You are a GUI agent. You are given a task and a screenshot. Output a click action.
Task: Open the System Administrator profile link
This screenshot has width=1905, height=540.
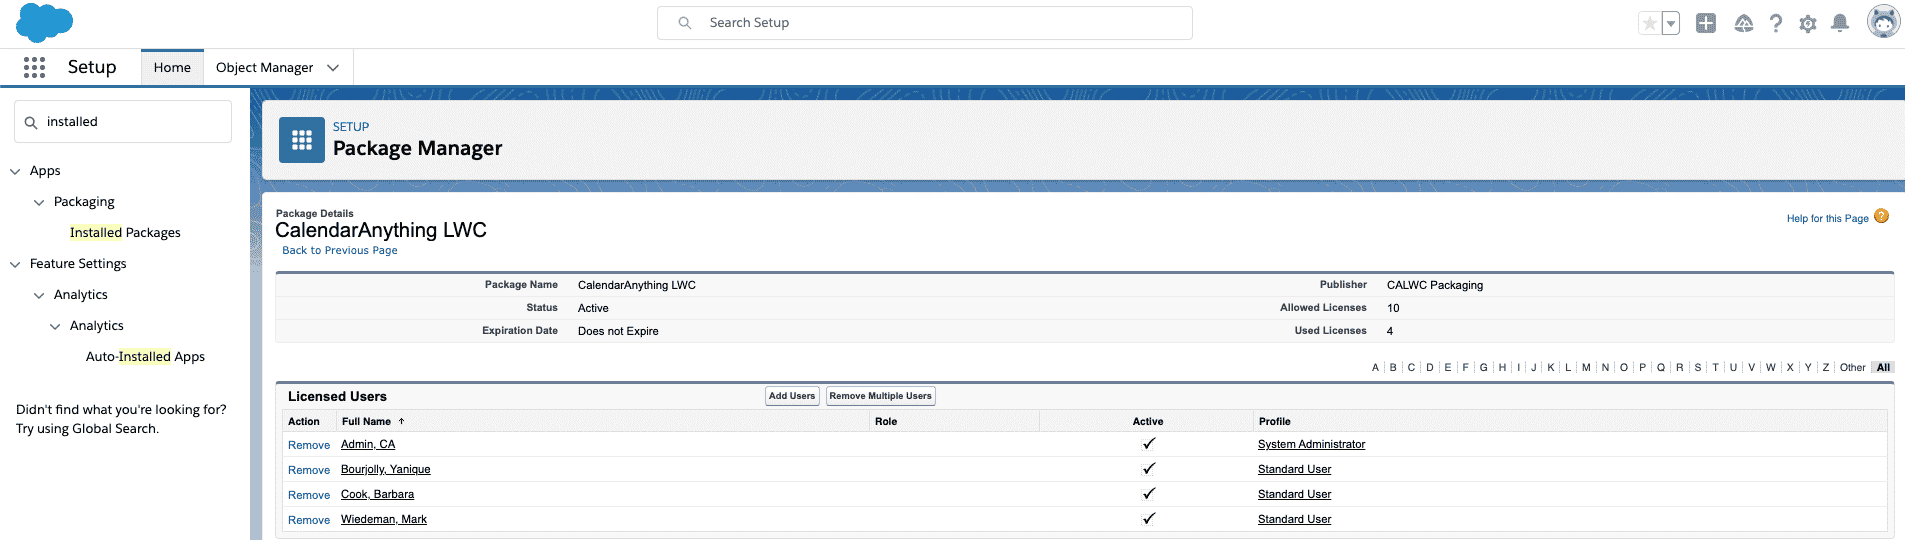1311,444
